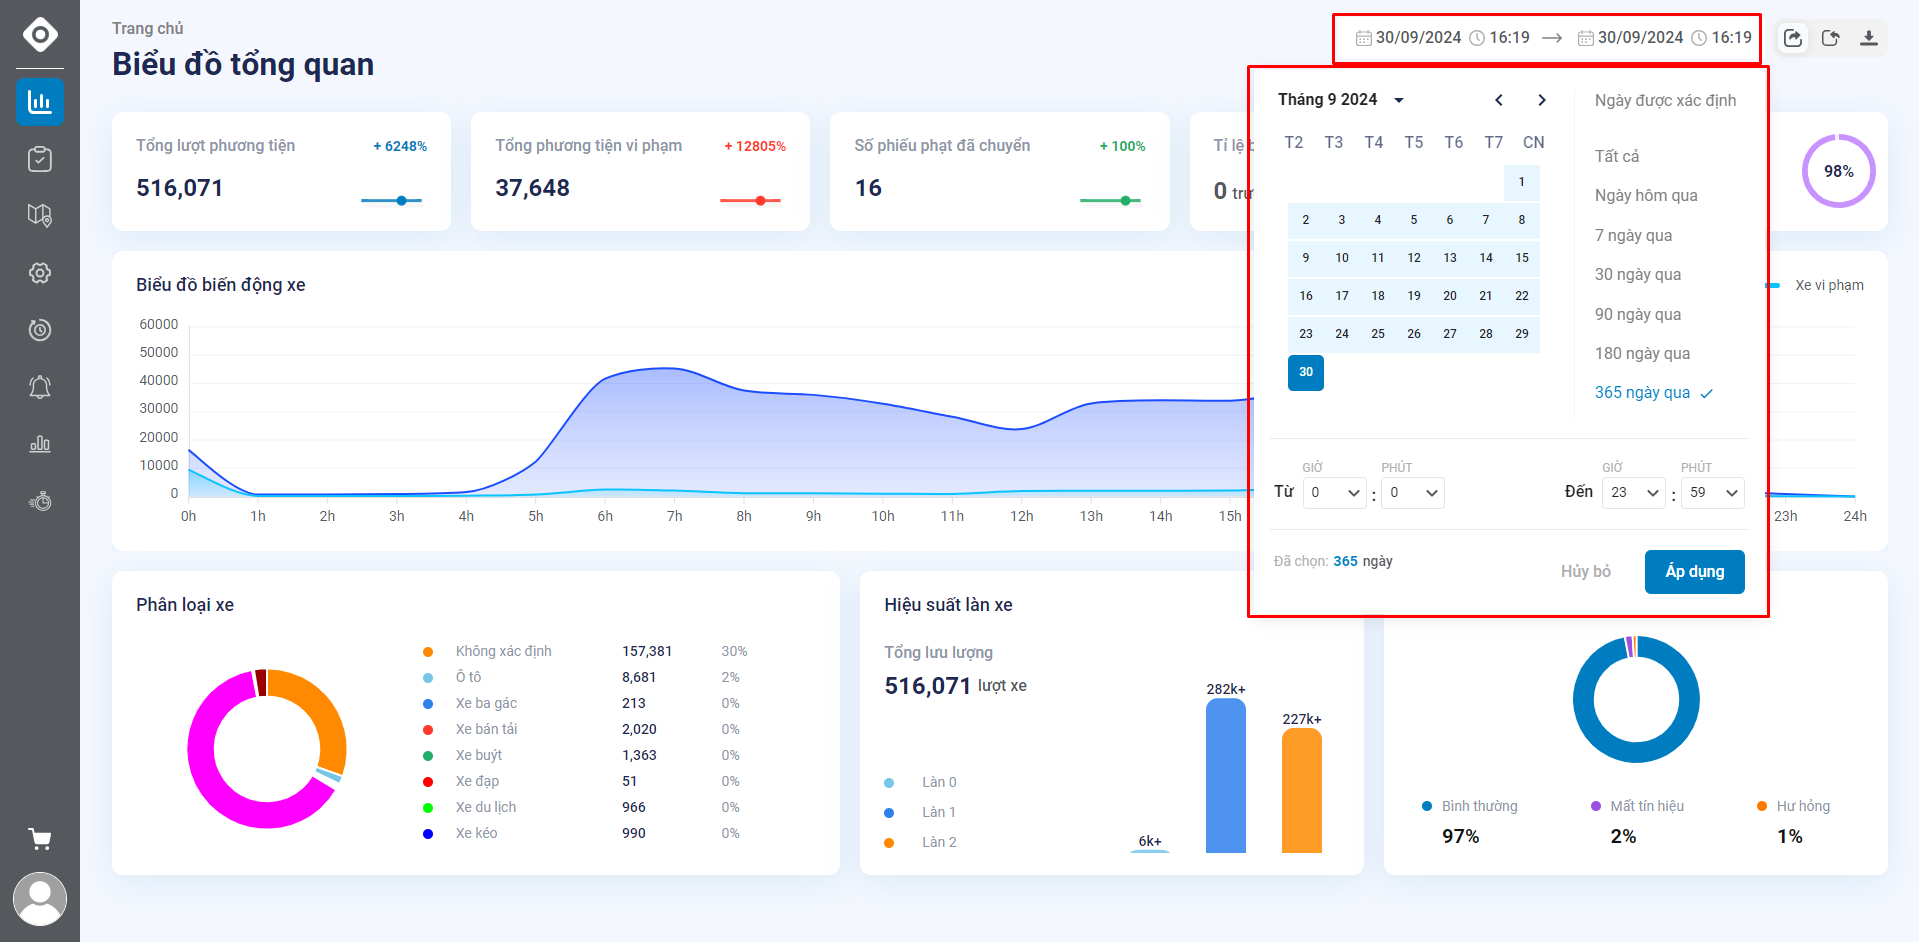Pick day 26 in the calendar
1919x942 pixels.
point(1414,334)
